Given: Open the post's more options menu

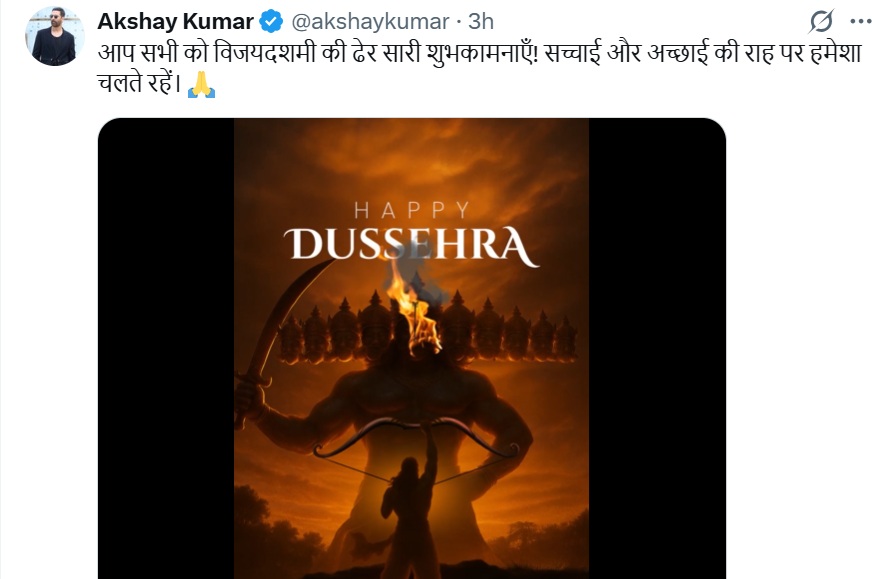Looking at the screenshot, I should (x=861, y=22).
